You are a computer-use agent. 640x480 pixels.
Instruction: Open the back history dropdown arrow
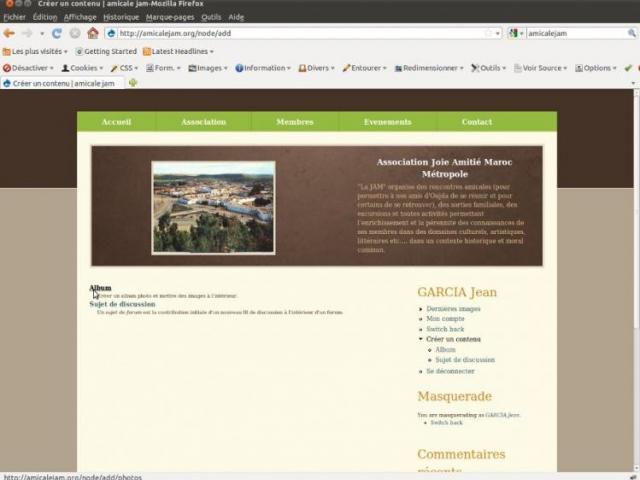(42, 33)
